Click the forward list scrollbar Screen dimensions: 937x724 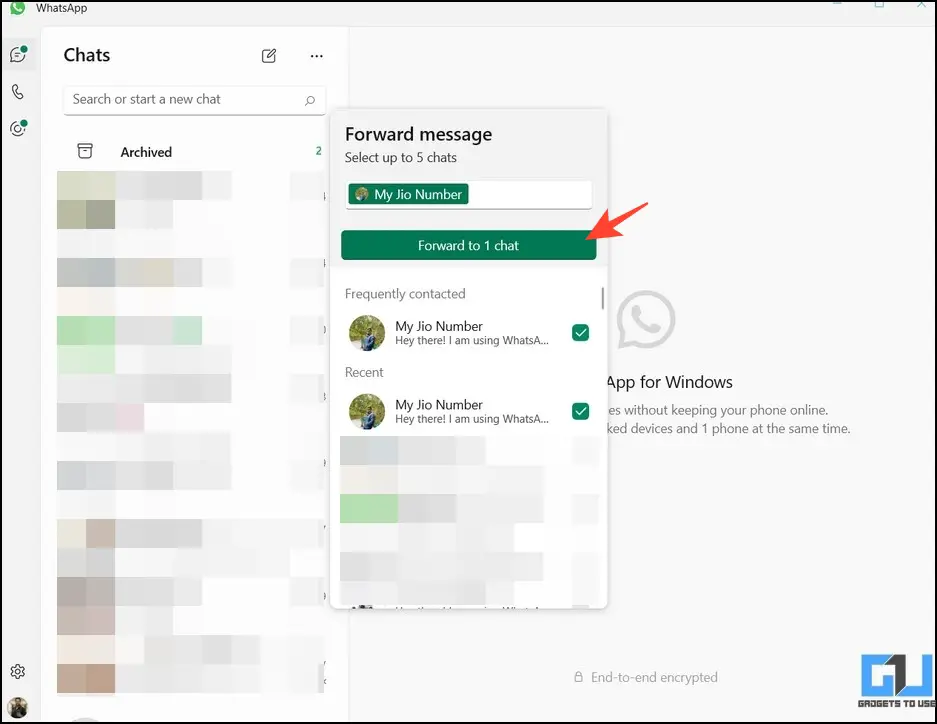pyautogui.click(x=602, y=298)
